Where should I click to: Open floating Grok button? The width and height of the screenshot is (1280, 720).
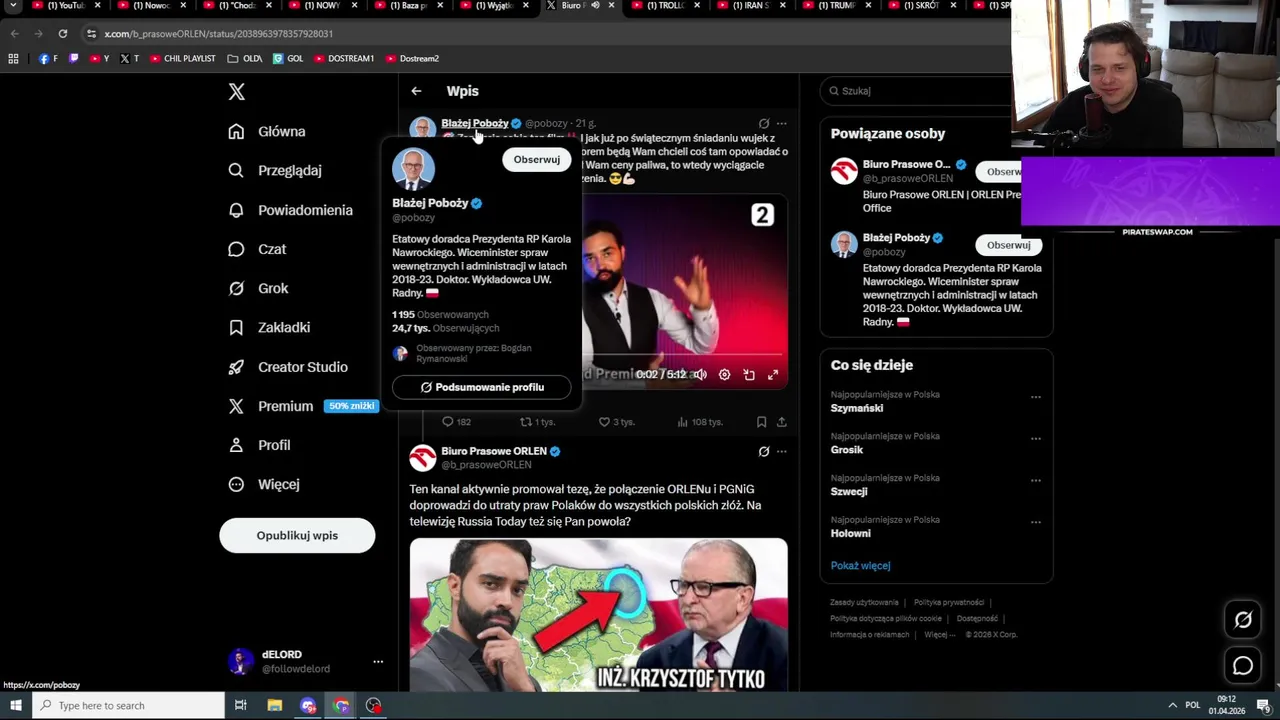(1243, 620)
